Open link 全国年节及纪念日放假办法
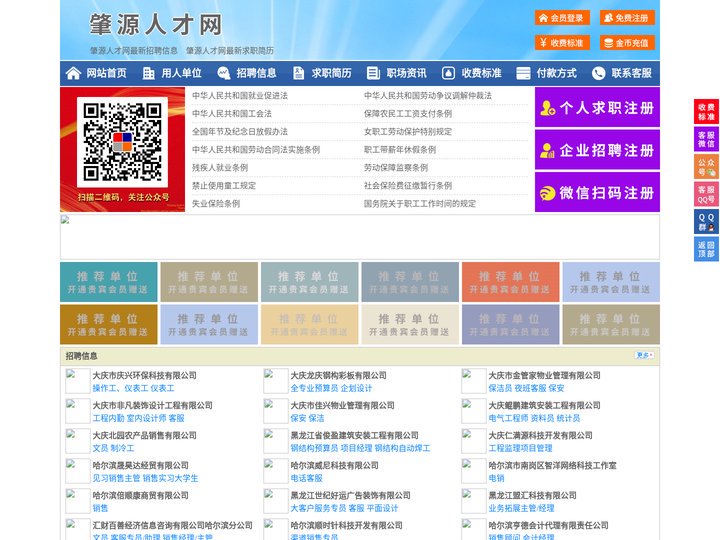The height and width of the screenshot is (540, 720). [240, 132]
